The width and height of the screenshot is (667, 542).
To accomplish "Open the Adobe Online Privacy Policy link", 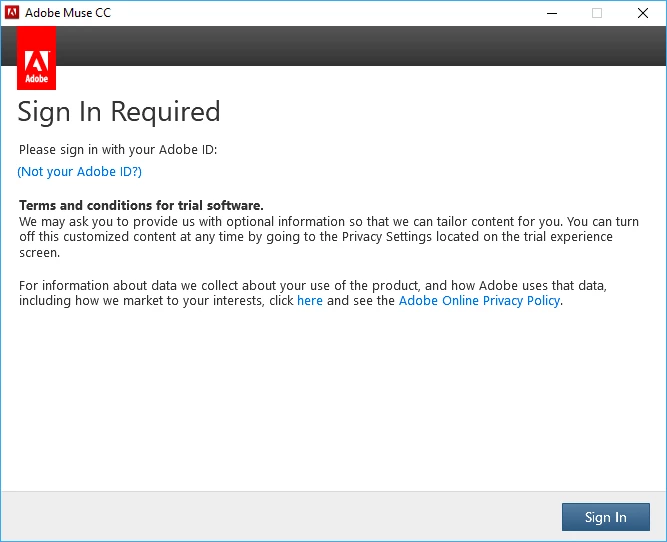I will [479, 301].
